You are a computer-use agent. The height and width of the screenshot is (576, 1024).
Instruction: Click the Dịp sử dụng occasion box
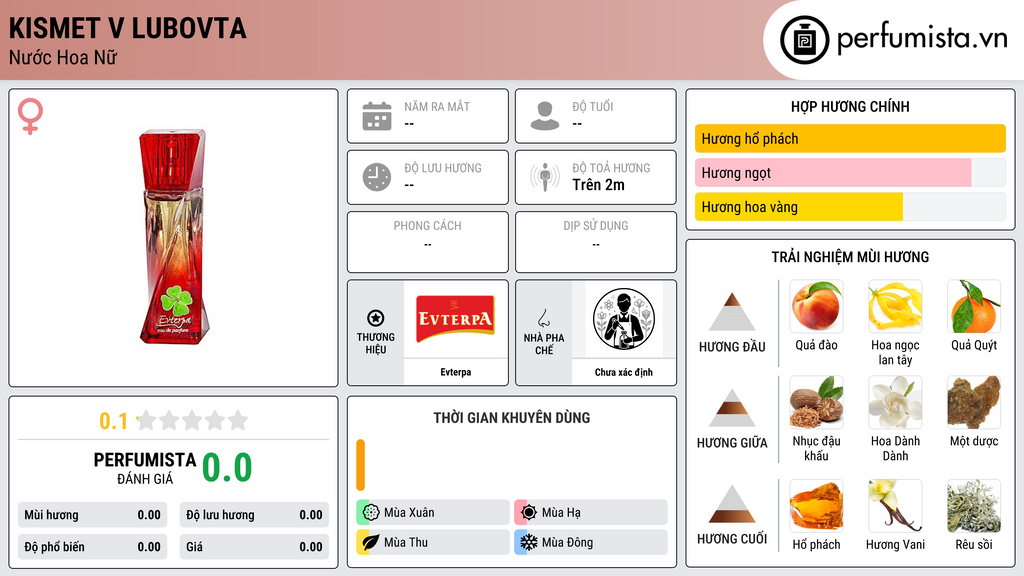coord(596,242)
